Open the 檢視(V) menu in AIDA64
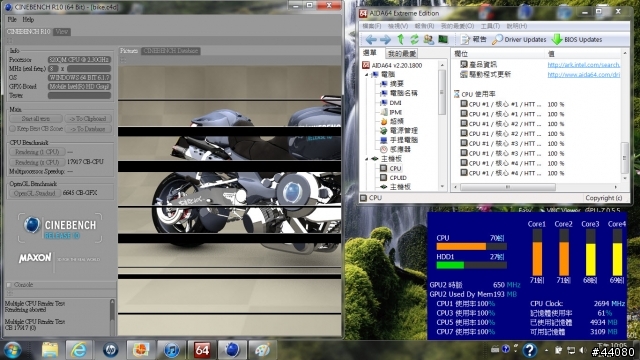This screenshot has height=360, width=640. (398, 26)
